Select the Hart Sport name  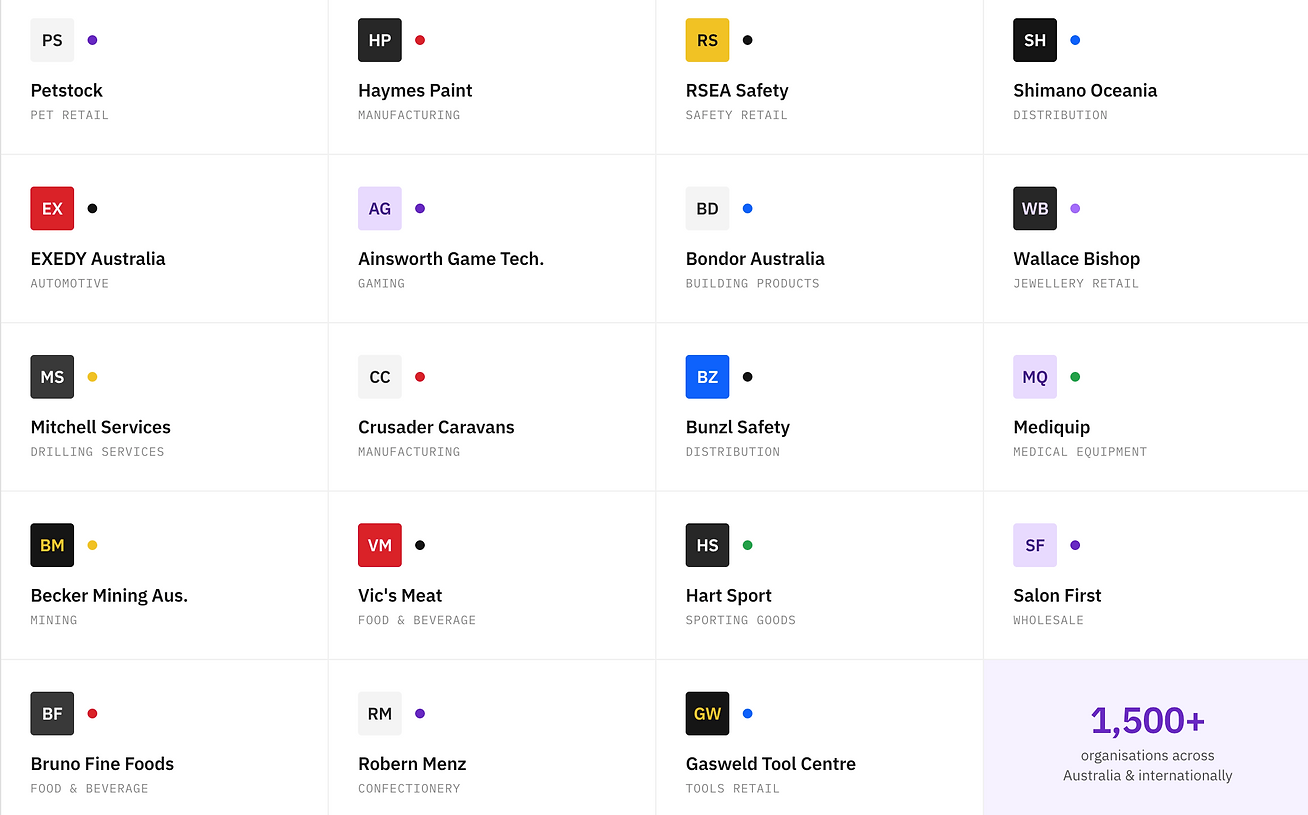[729, 595]
